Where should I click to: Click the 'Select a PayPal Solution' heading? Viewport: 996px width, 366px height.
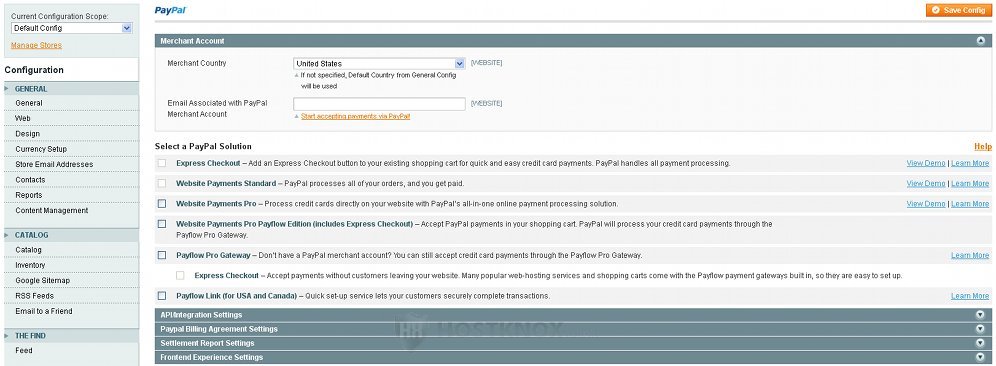point(203,146)
